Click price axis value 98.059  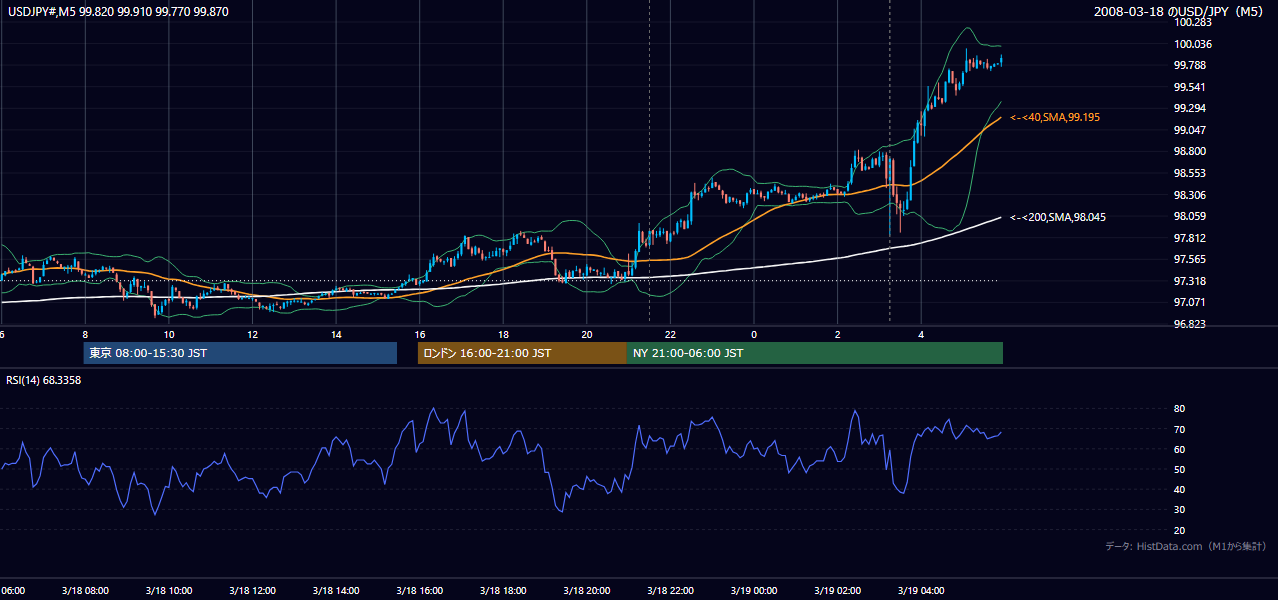pyautogui.click(x=1192, y=216)
